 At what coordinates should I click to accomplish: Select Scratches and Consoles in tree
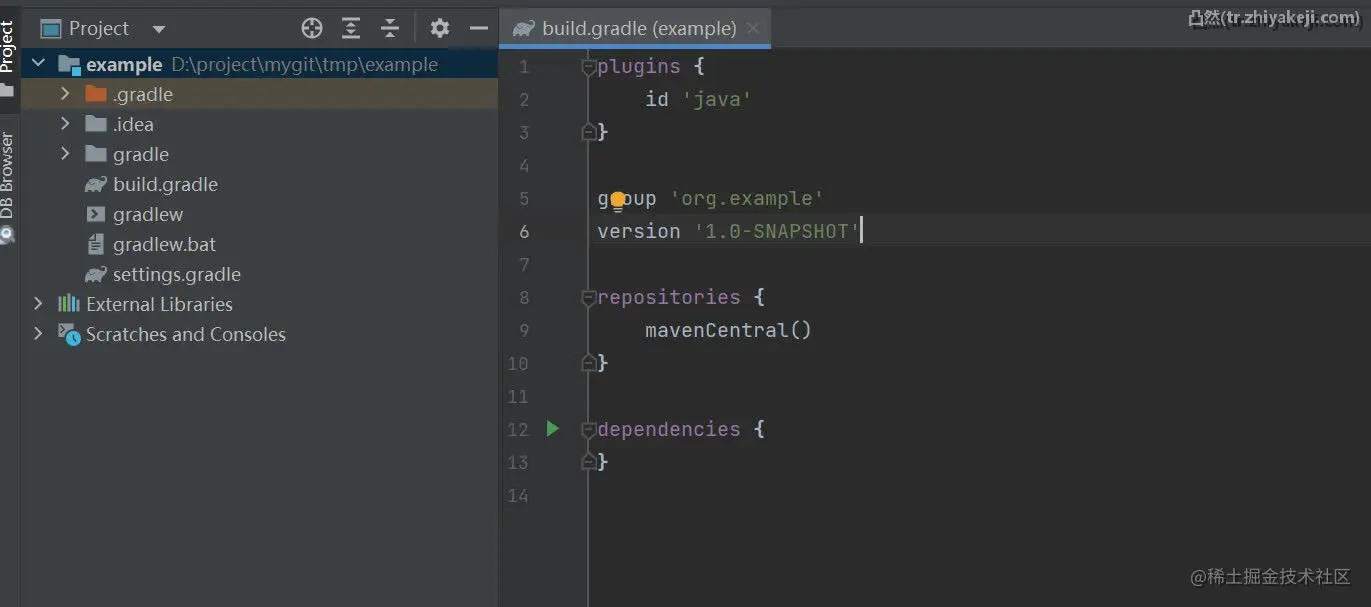tap(260, 334)
